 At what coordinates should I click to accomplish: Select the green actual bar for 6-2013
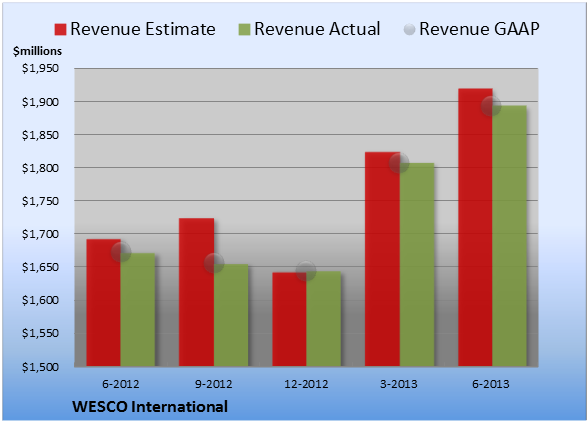510,236
